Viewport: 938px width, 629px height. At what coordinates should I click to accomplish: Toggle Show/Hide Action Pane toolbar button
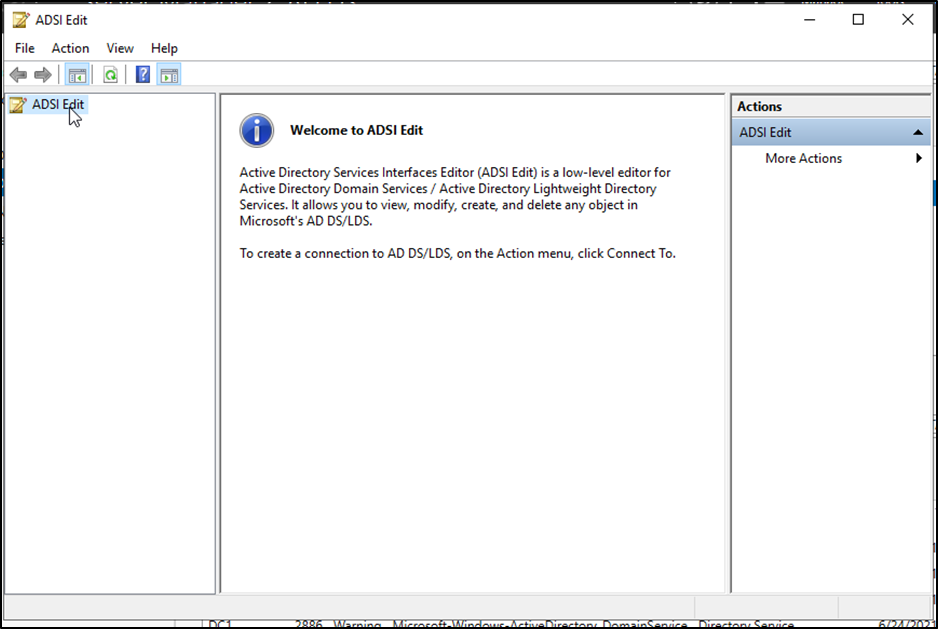(169, 75)
